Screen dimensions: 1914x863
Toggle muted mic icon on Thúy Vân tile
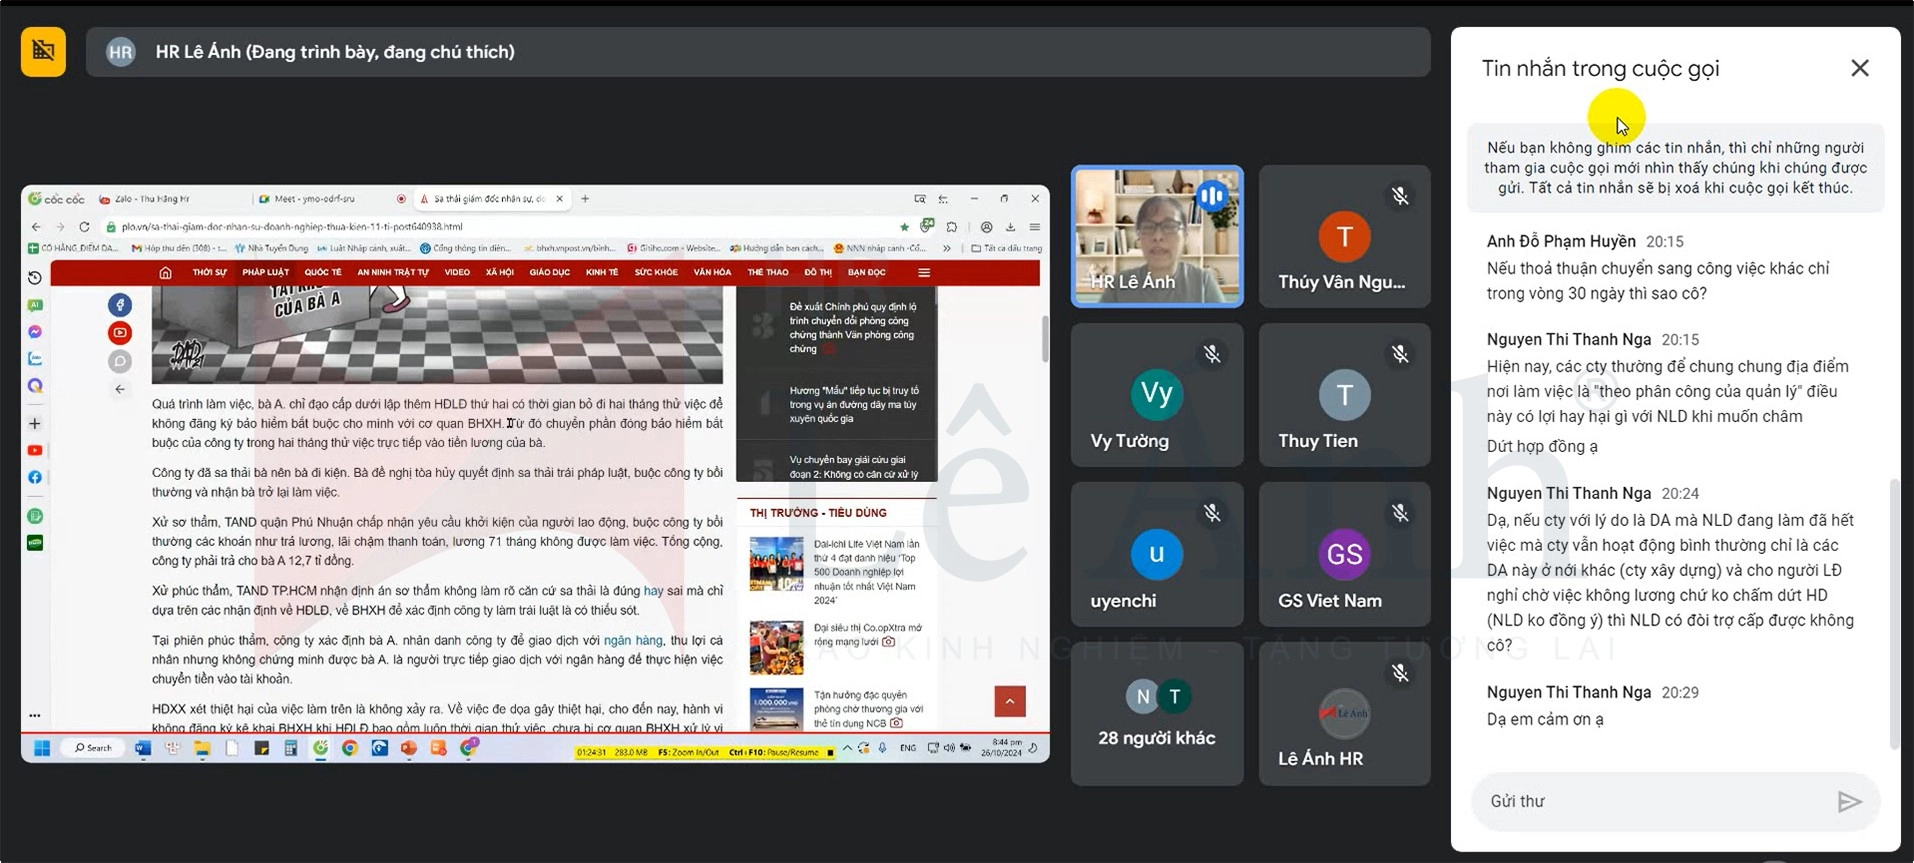pos(1400,197)
